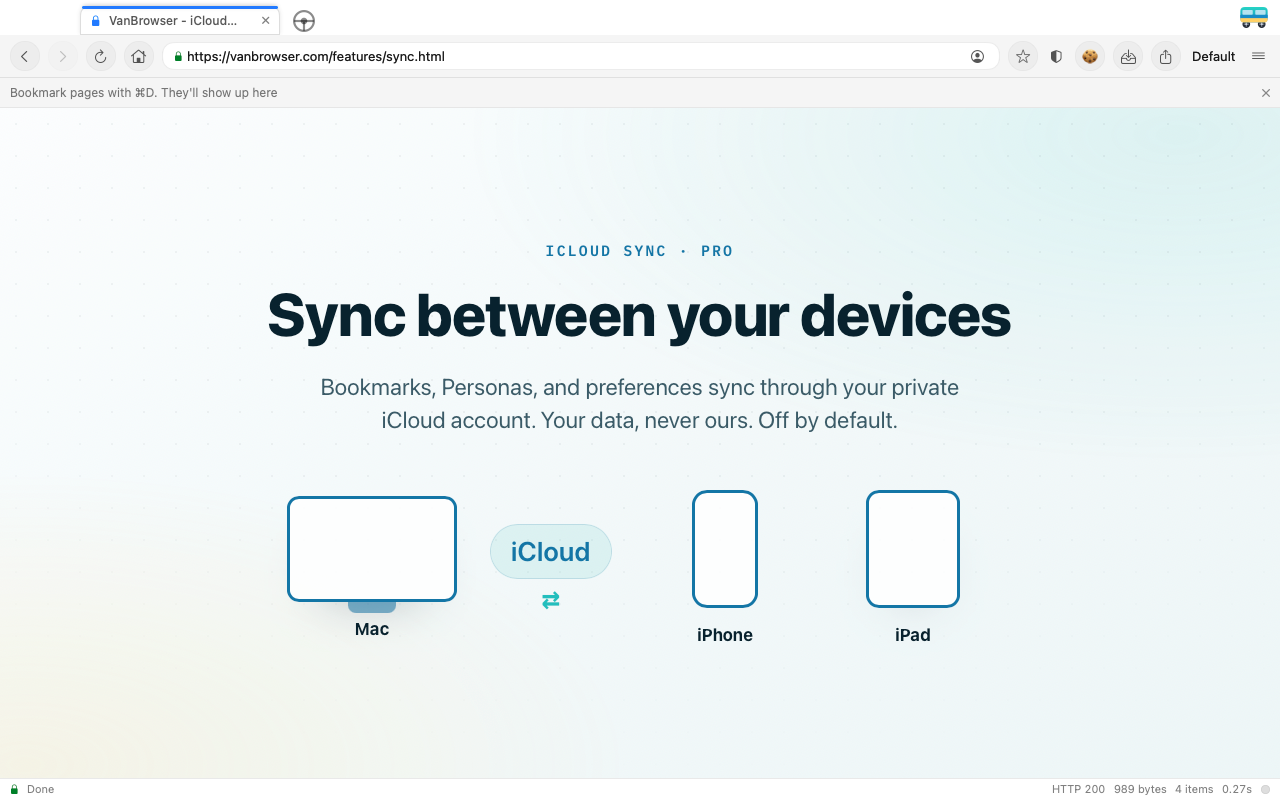Dismiss the bookmarks bar hint
The width and height of the screenshot is (1280, 800).
coord(1266,93)
